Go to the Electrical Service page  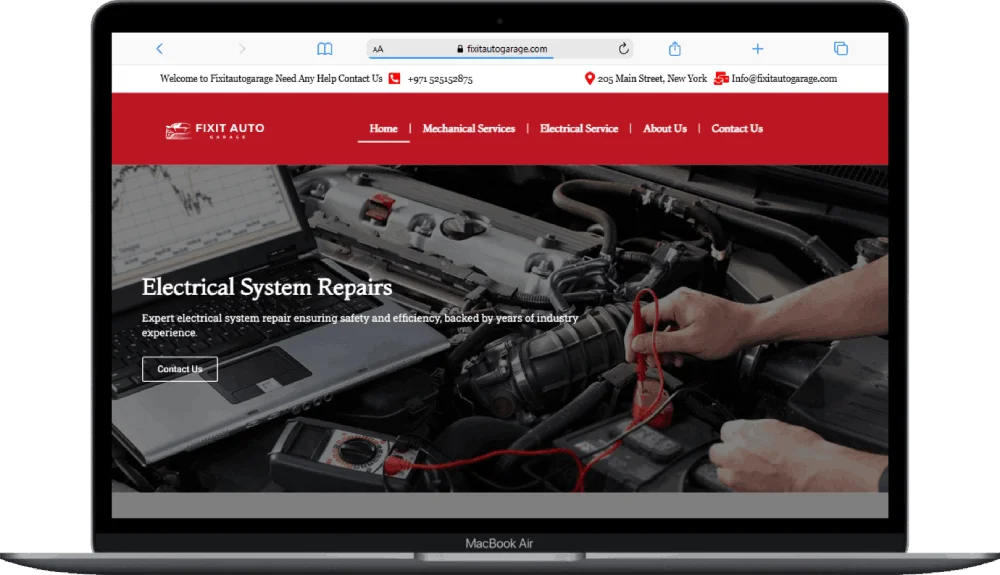coord(579,129)
